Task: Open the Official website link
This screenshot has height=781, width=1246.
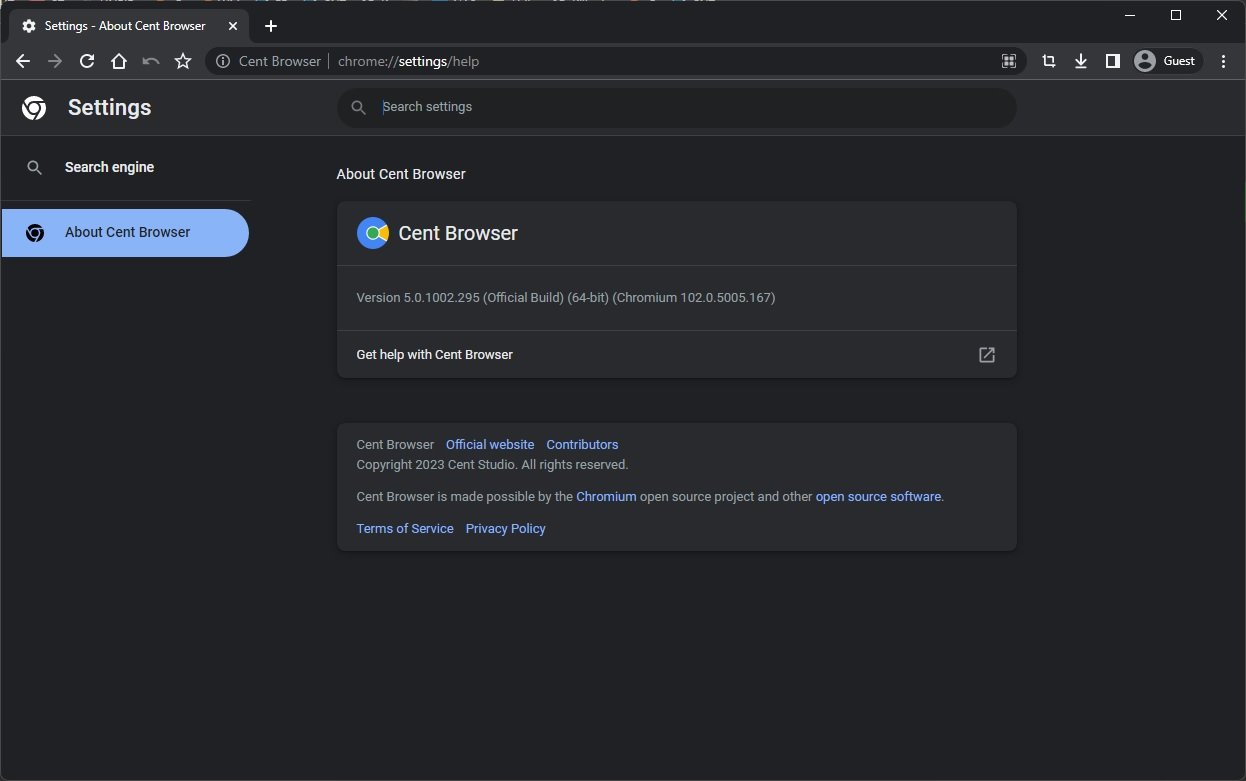Action: (490, 444)
